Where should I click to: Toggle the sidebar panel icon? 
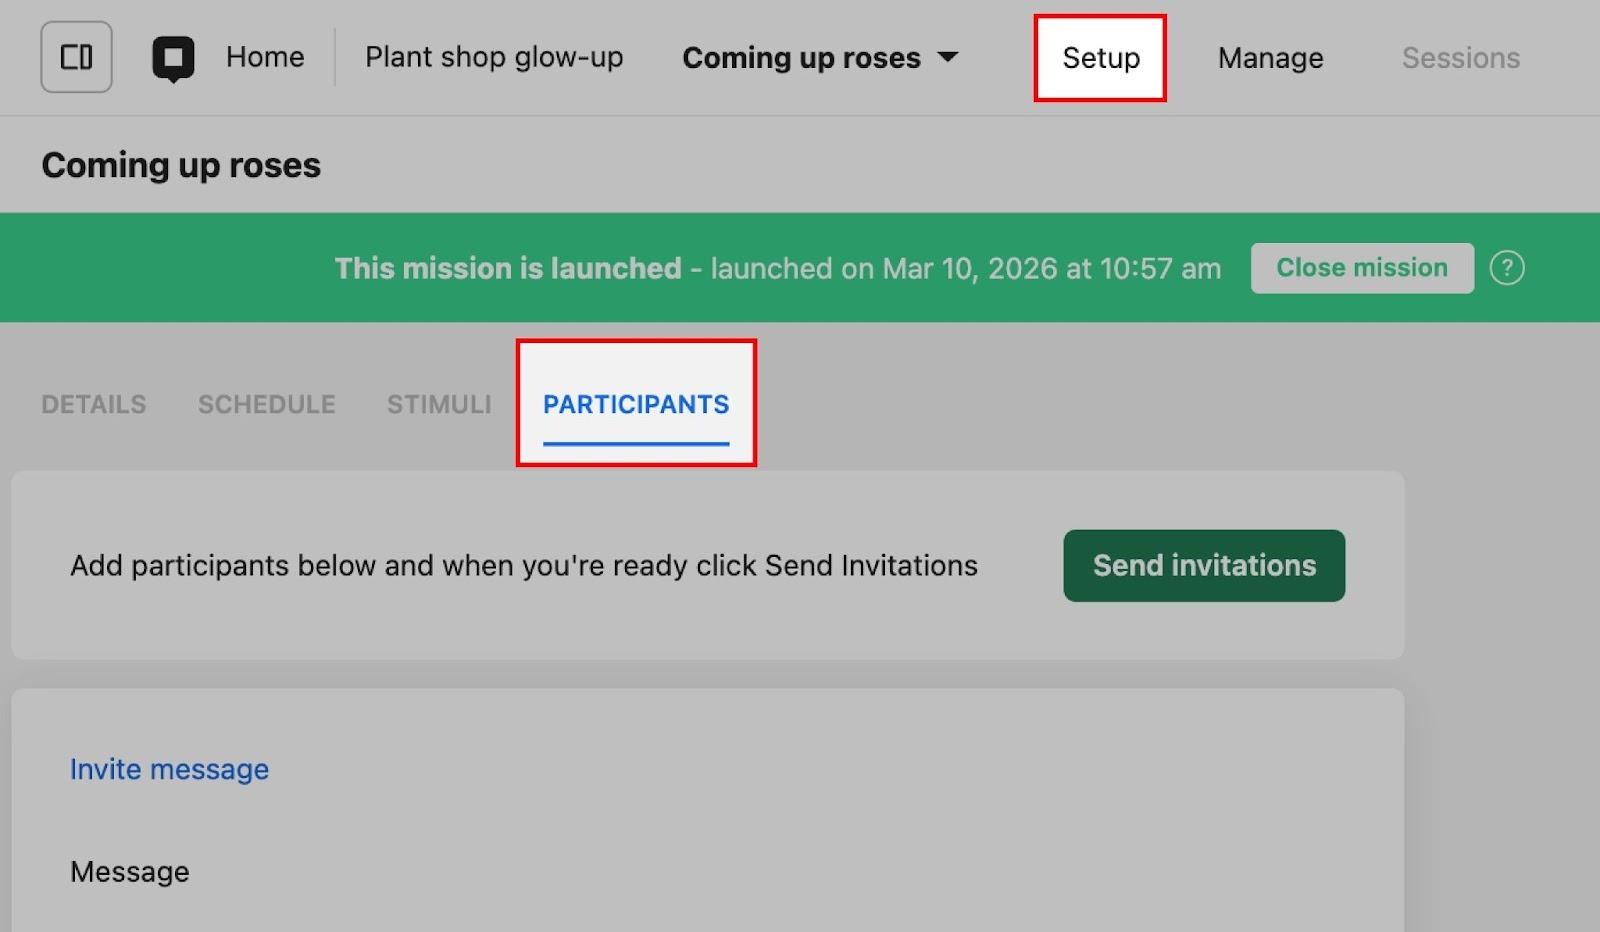76,57
